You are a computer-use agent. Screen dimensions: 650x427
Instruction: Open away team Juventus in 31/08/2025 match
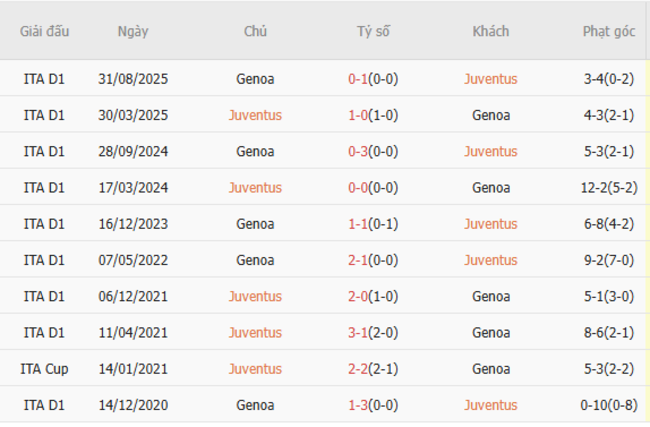tap(490, 79)
